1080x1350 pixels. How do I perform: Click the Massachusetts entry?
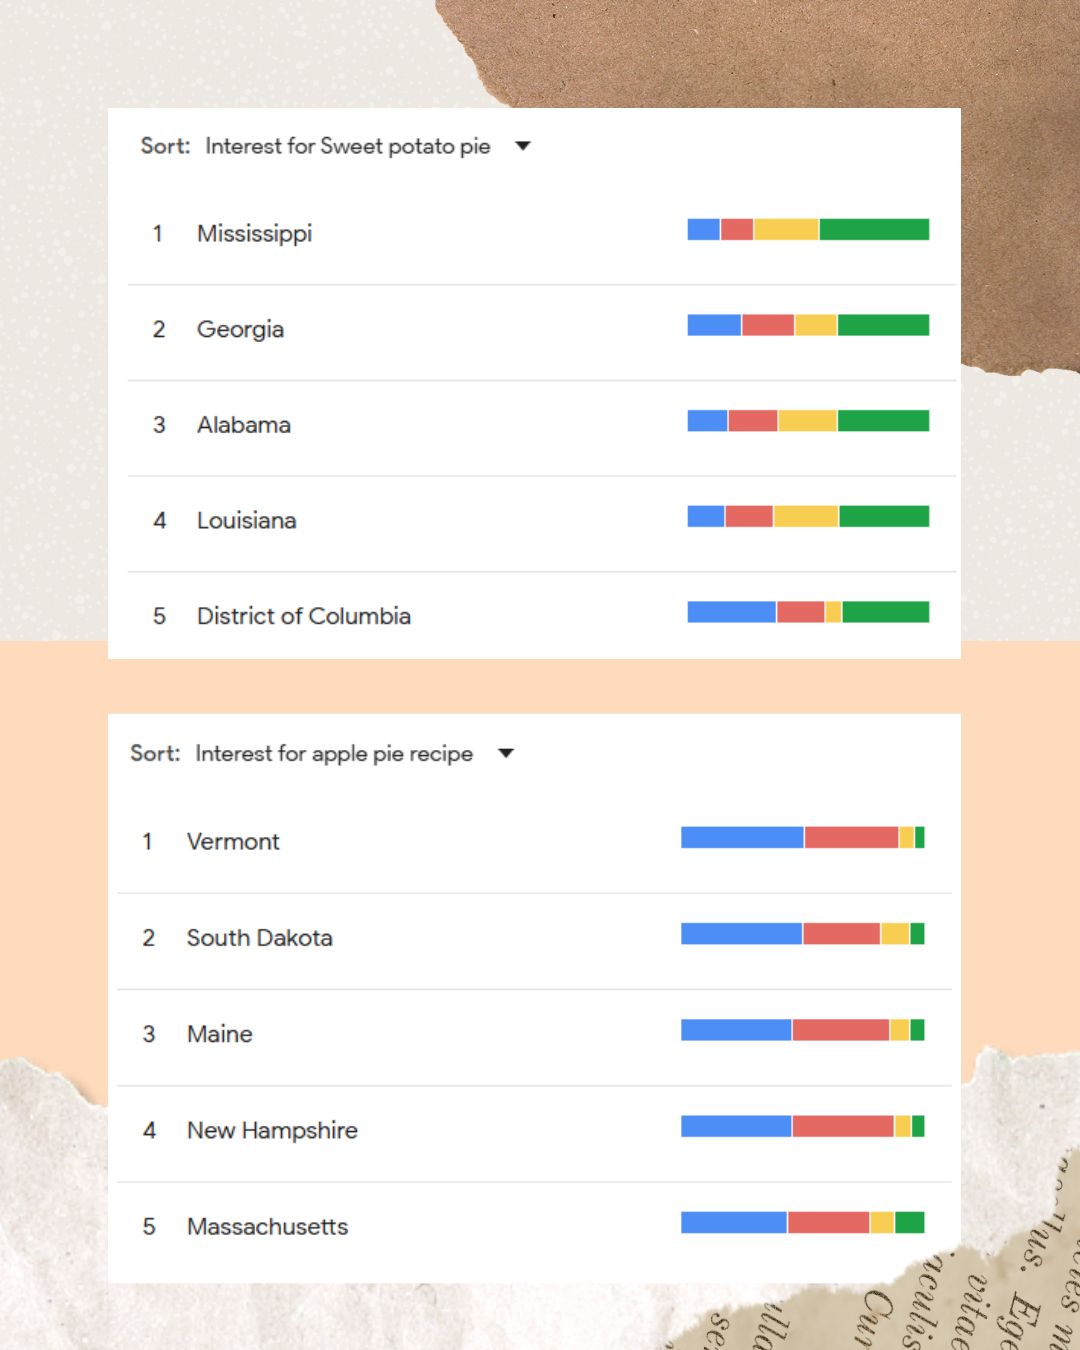267,1226
